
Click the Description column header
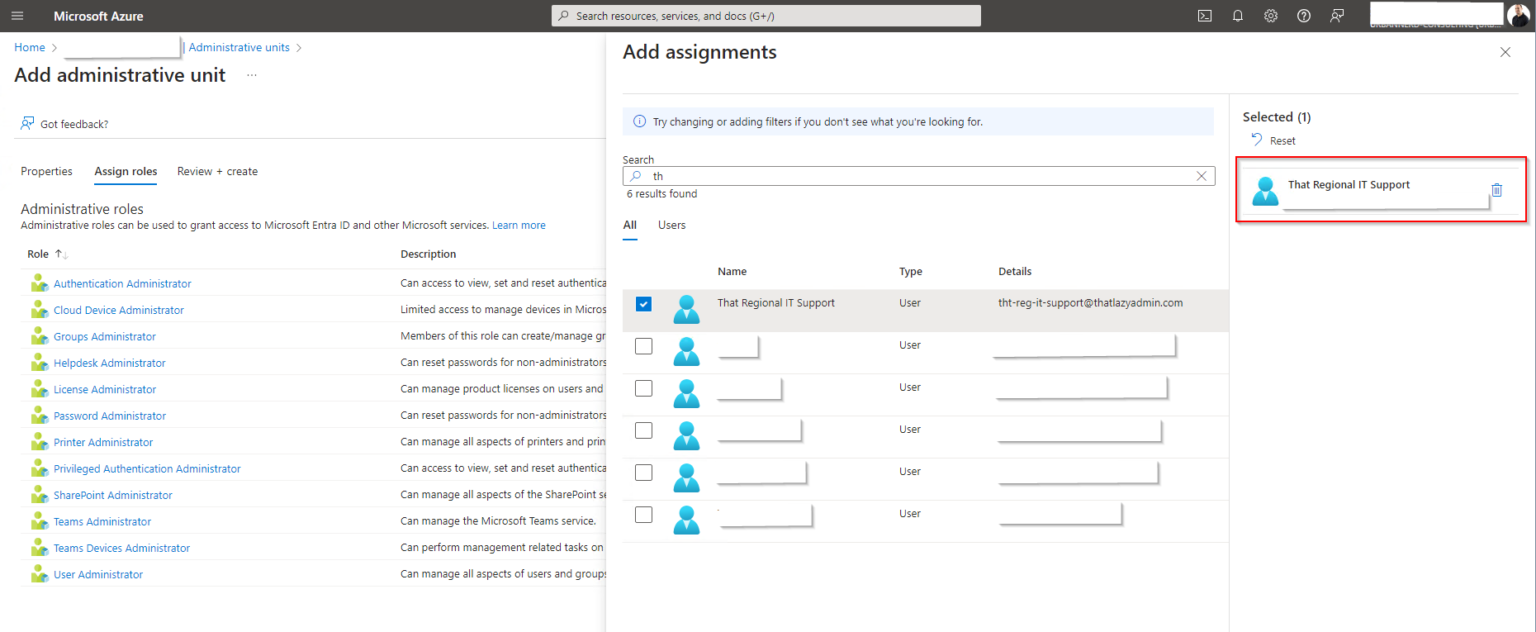click(x=428, y=254)
